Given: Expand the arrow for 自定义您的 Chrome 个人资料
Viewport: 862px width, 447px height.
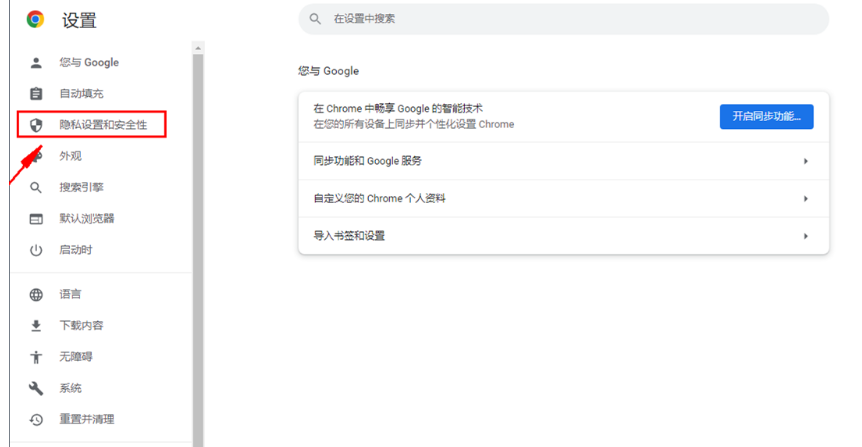Looking at the screenshot, I should (805, 199).
